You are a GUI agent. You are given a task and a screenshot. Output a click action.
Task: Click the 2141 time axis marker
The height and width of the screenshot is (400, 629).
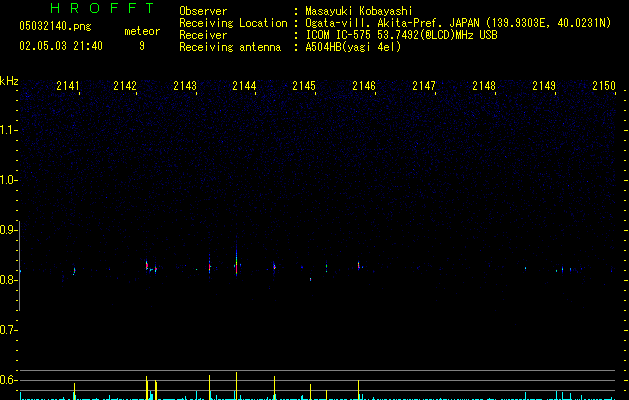pyautogui.click(x=68, y=85)
